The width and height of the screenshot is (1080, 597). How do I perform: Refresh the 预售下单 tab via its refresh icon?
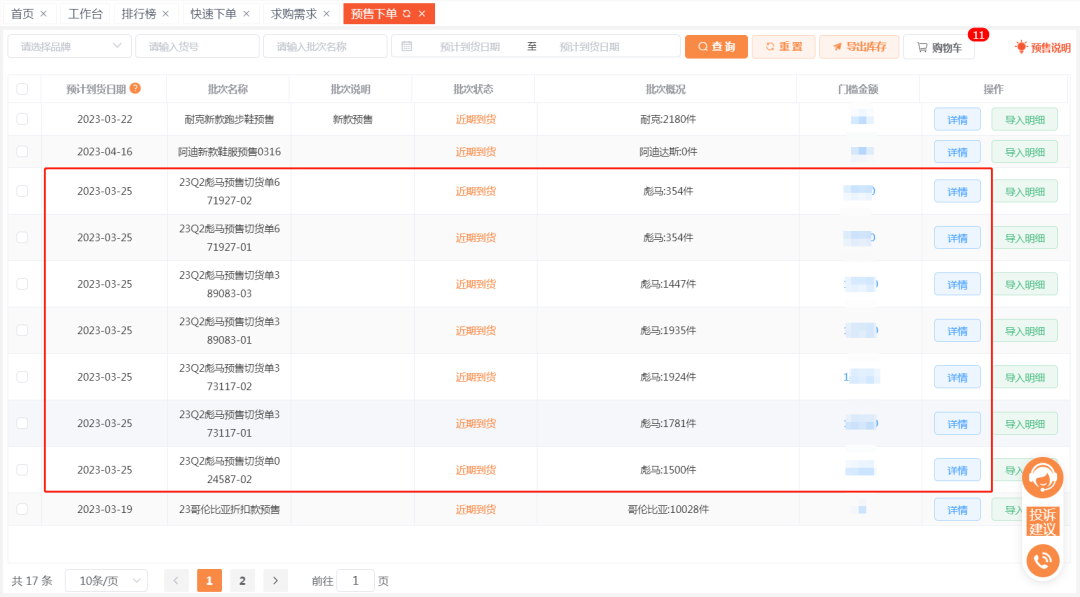coord(407,13)
